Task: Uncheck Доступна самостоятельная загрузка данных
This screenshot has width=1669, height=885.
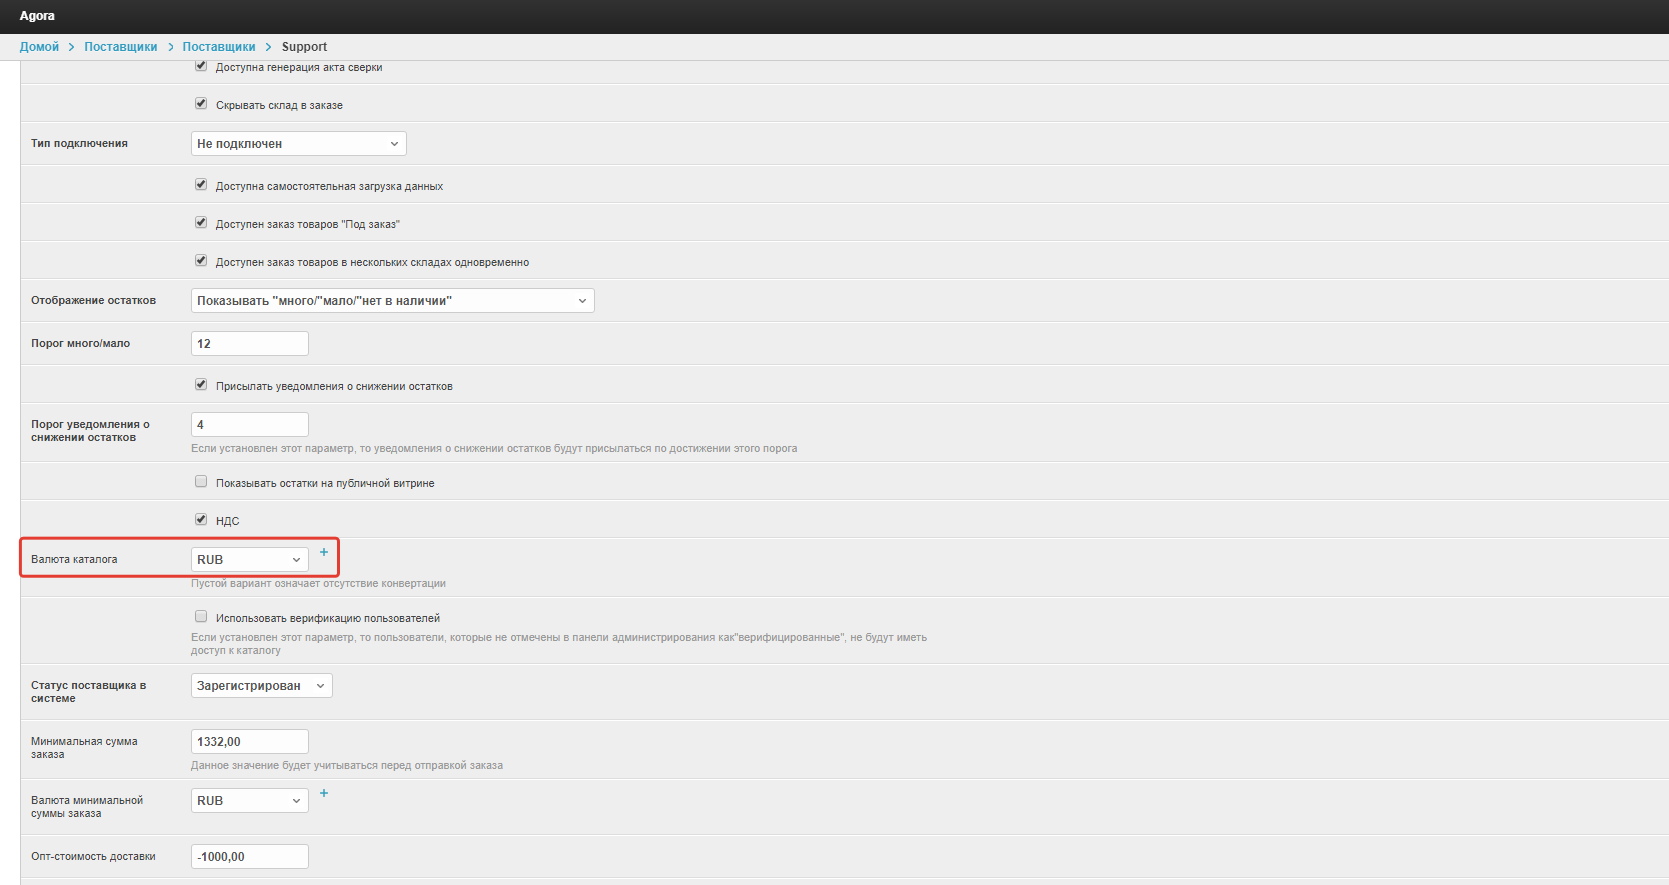Action: click(x=201, y=184)
